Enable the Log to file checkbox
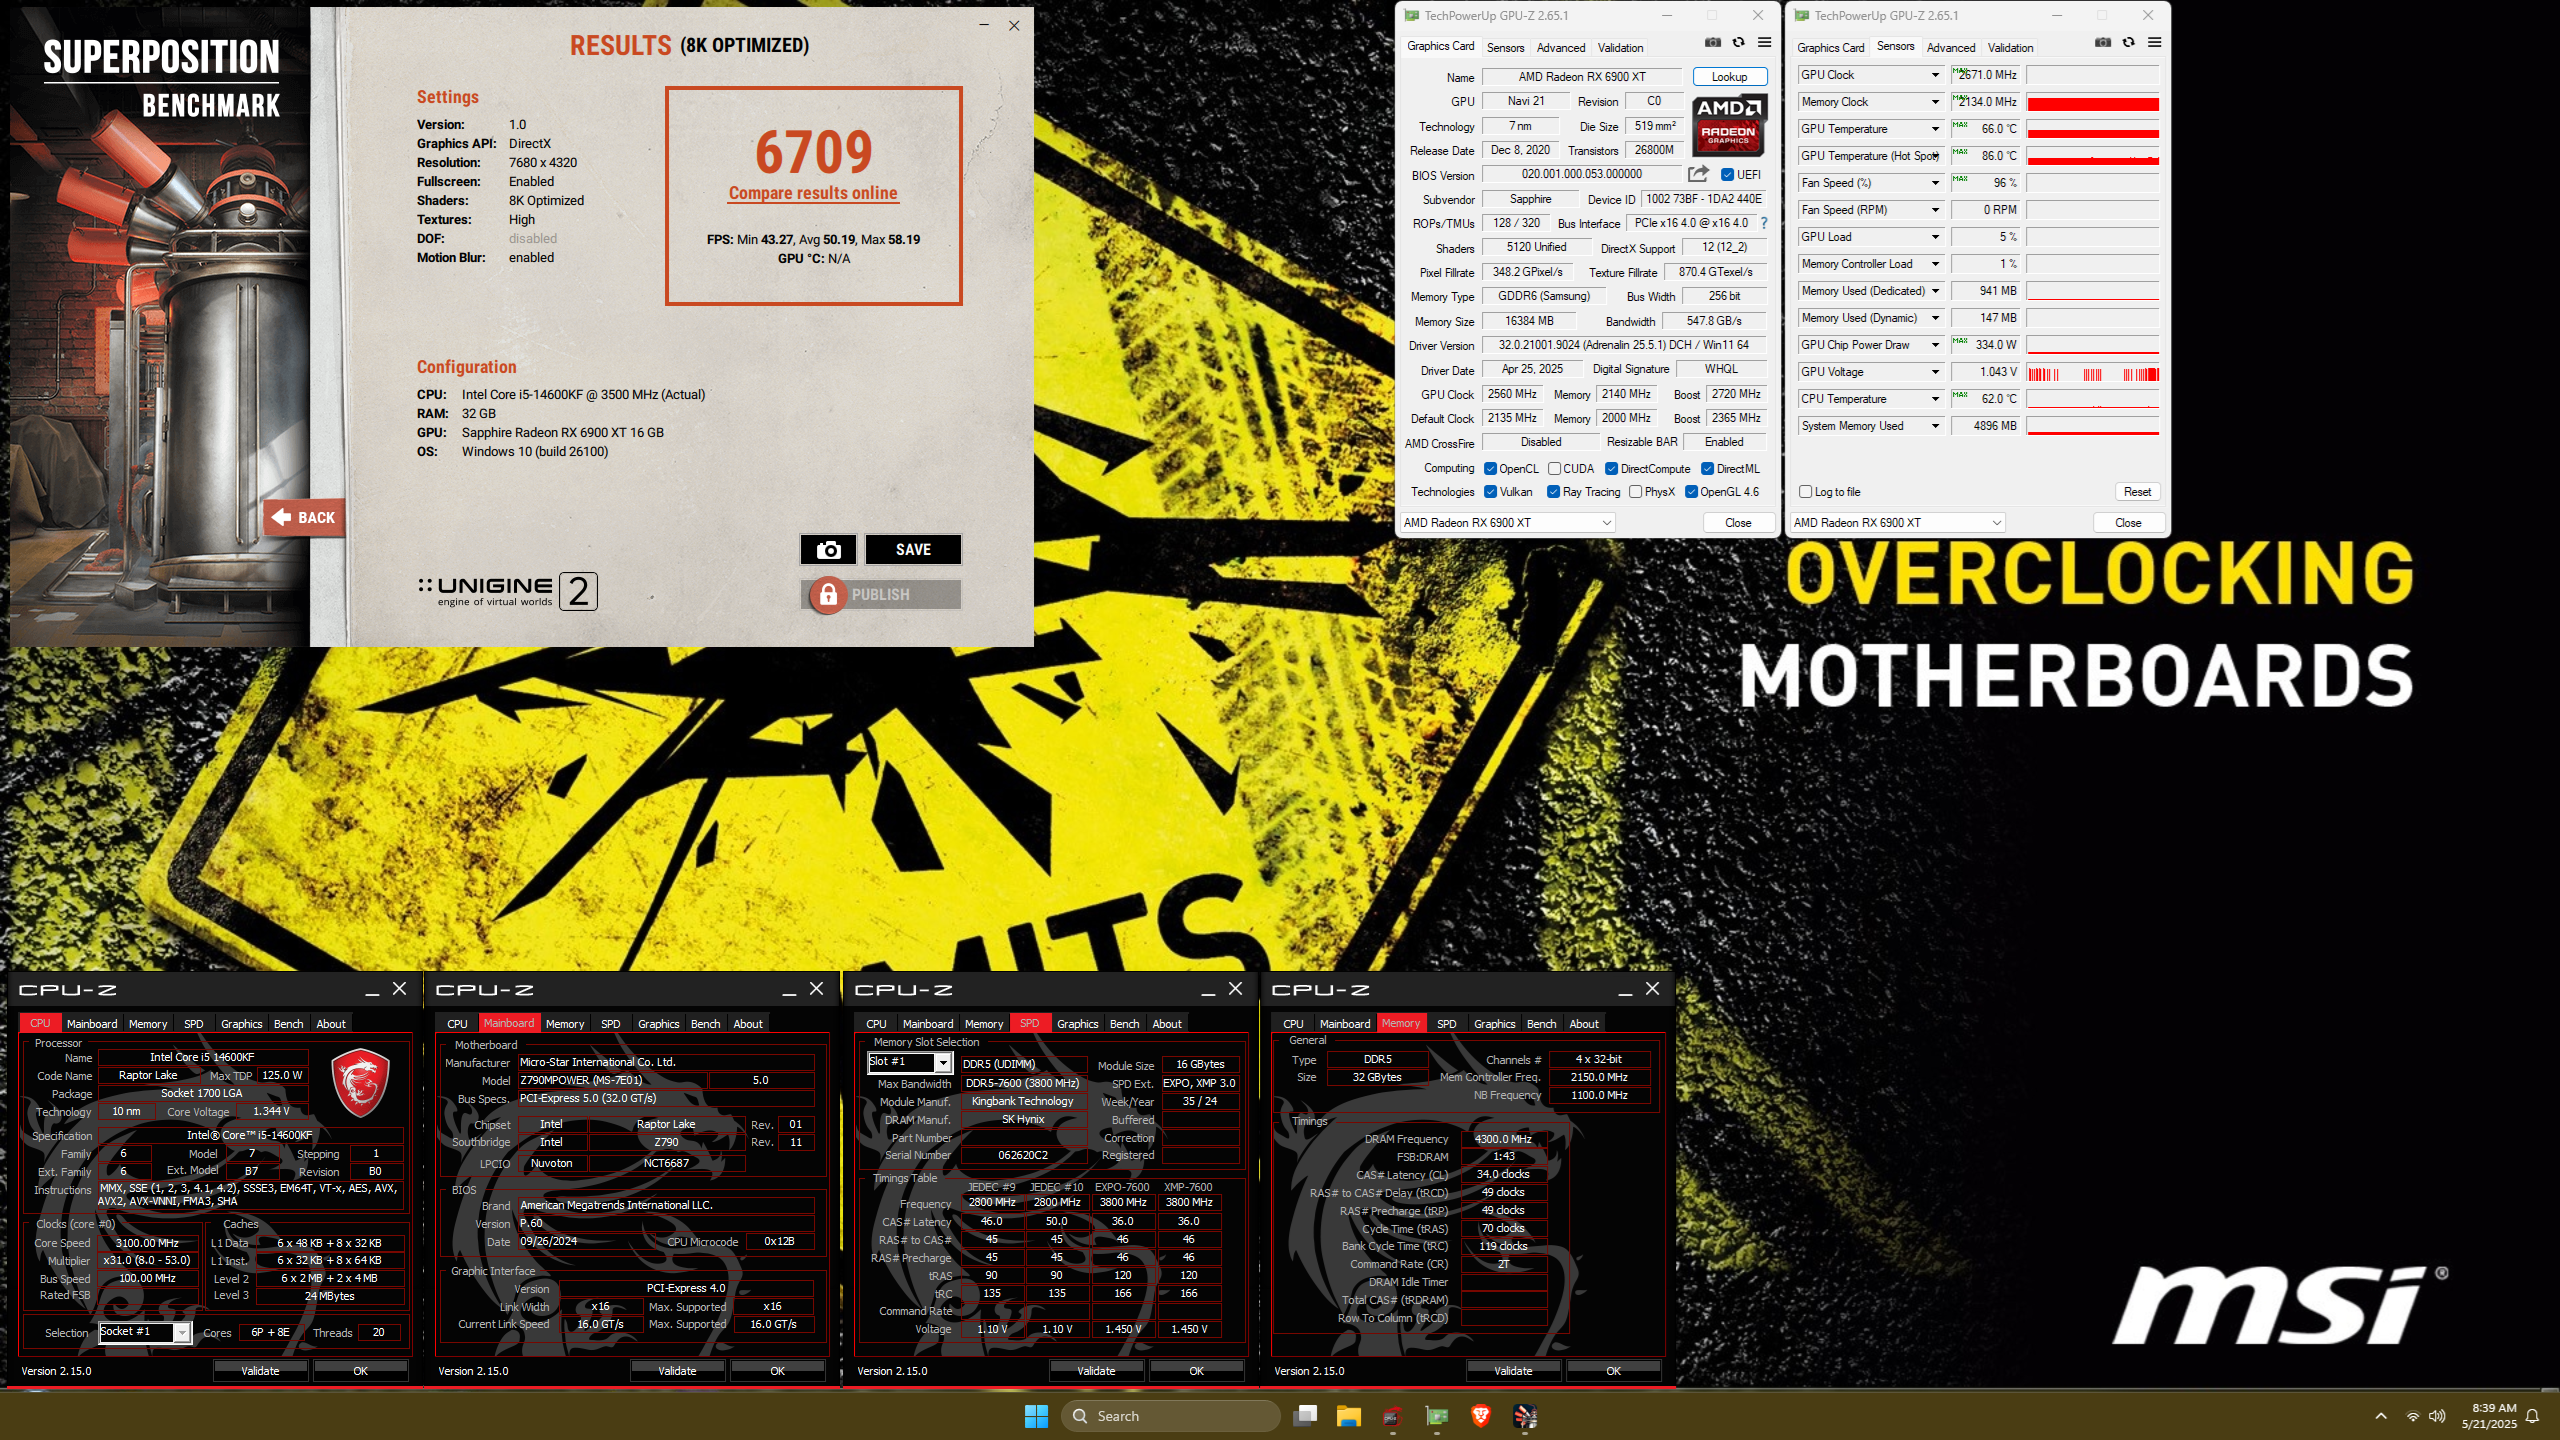The height and width of the screenshot is (1440, 2560). click(x=1805, y=492)
